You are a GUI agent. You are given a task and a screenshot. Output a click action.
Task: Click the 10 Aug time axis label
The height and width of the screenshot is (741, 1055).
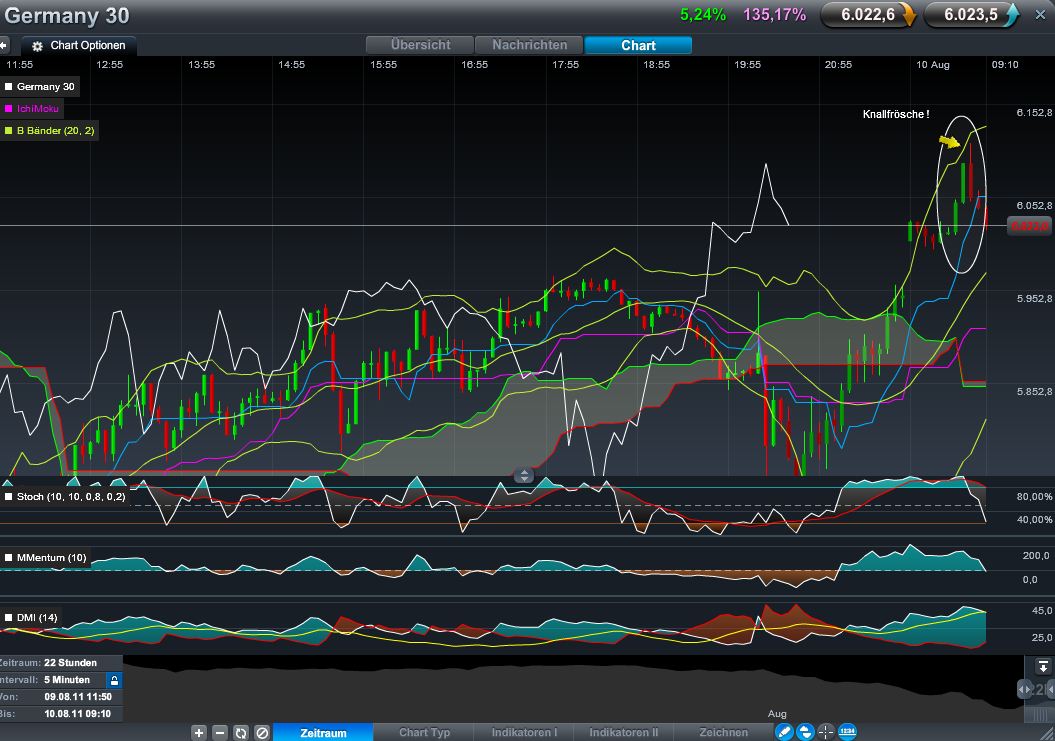point(933,65)
